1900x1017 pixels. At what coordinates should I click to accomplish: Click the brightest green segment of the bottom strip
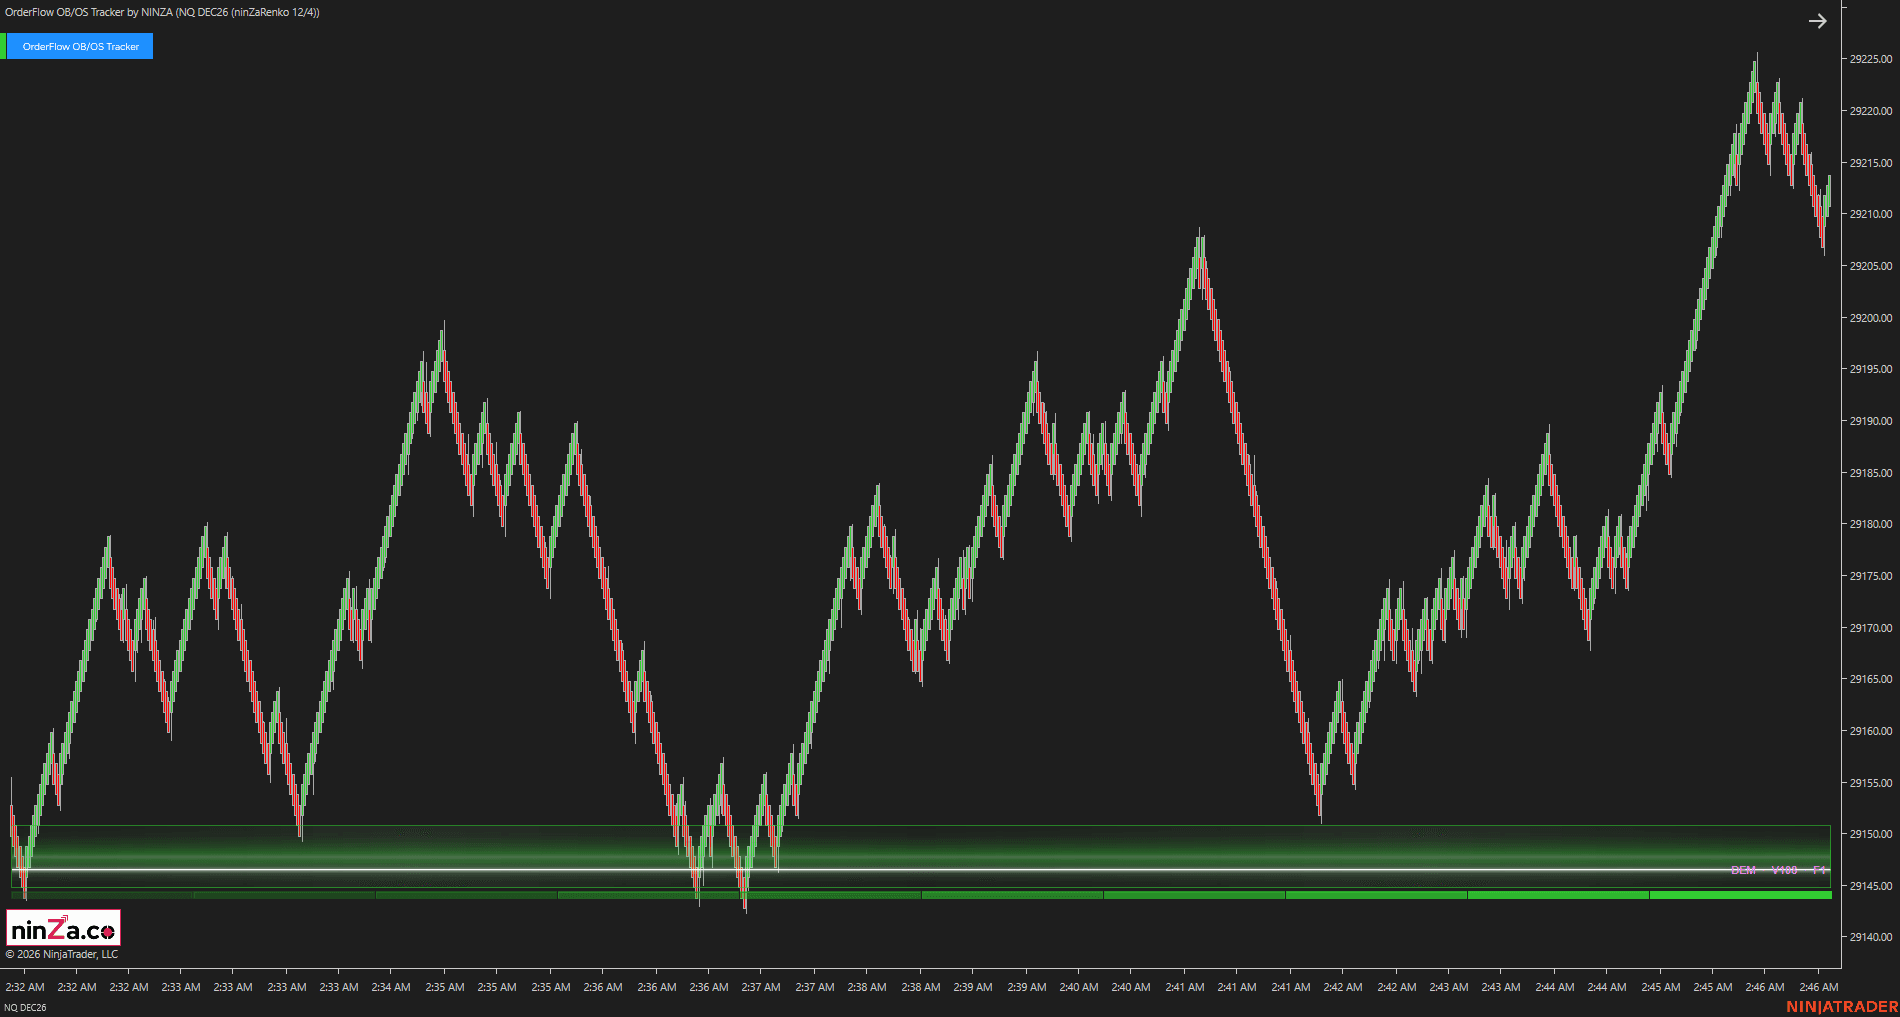click(1740, 895)
